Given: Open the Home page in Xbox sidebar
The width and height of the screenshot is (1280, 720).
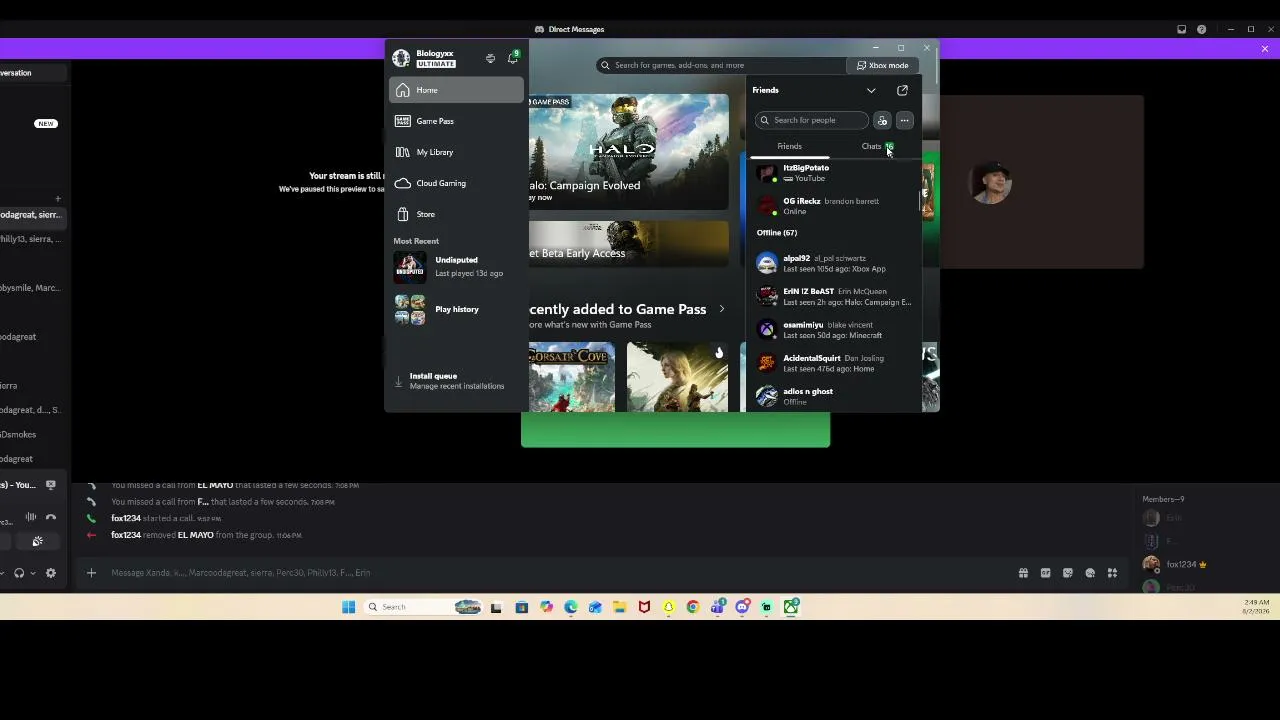Looking at the screenshot, I should pyautogui.click(x=456, y=90).
